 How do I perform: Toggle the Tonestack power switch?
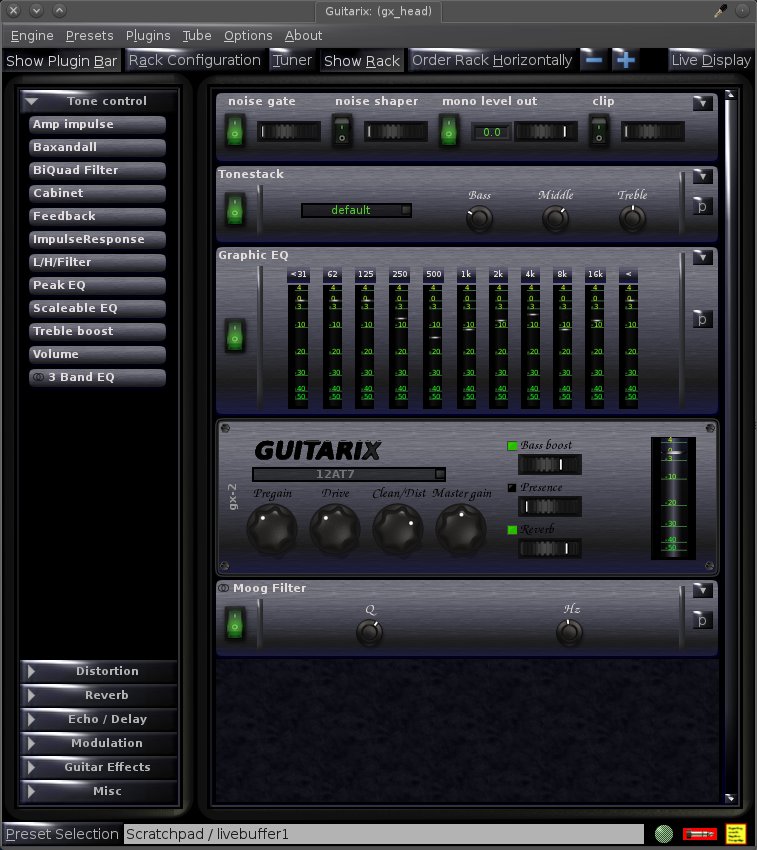(x=235, y=210)
